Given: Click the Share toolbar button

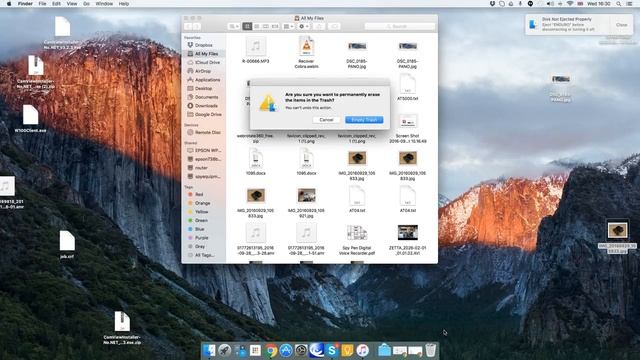Looking at the screenshot, I should [319, 27].
